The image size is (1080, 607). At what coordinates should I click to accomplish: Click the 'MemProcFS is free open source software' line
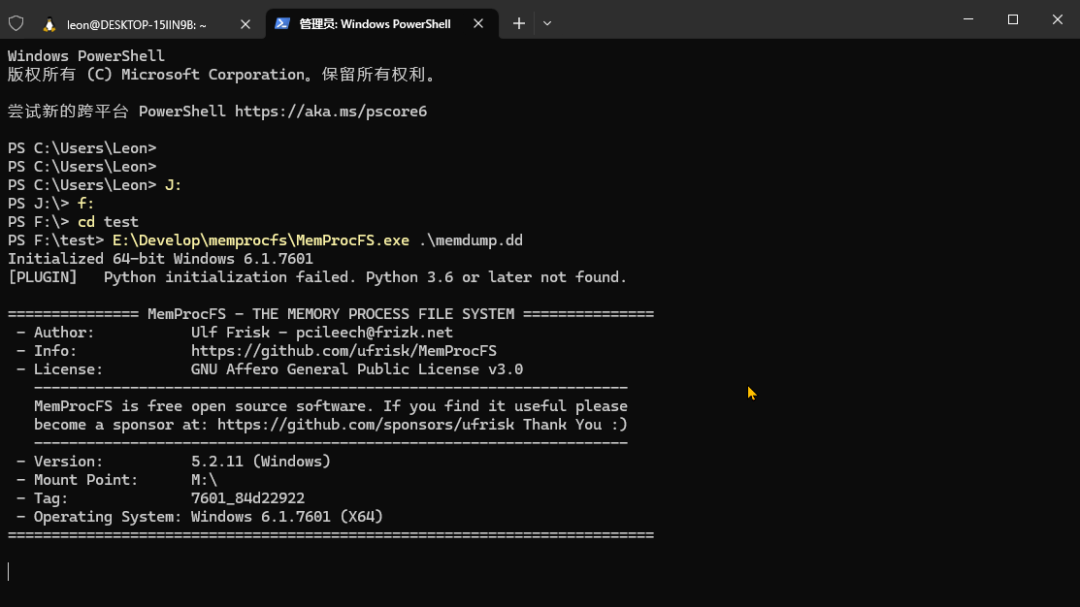click(x=331, y=407)
